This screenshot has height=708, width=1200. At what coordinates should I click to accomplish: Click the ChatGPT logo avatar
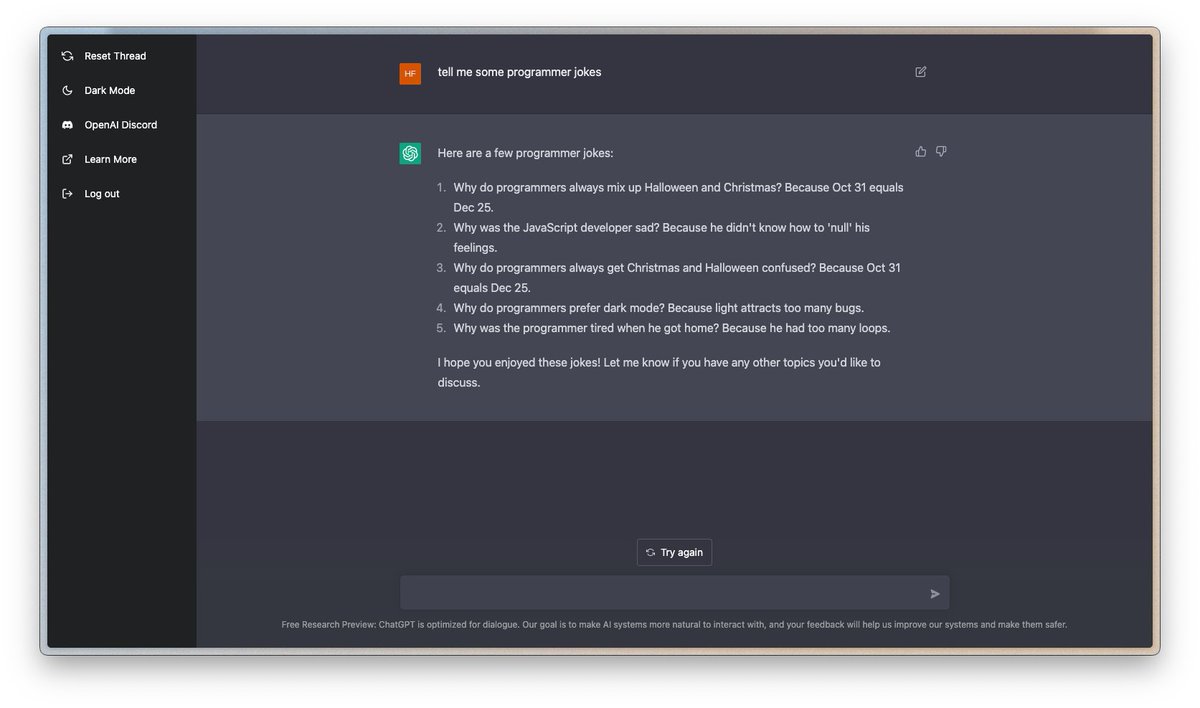pyautogui.click(x=410, y=153)
